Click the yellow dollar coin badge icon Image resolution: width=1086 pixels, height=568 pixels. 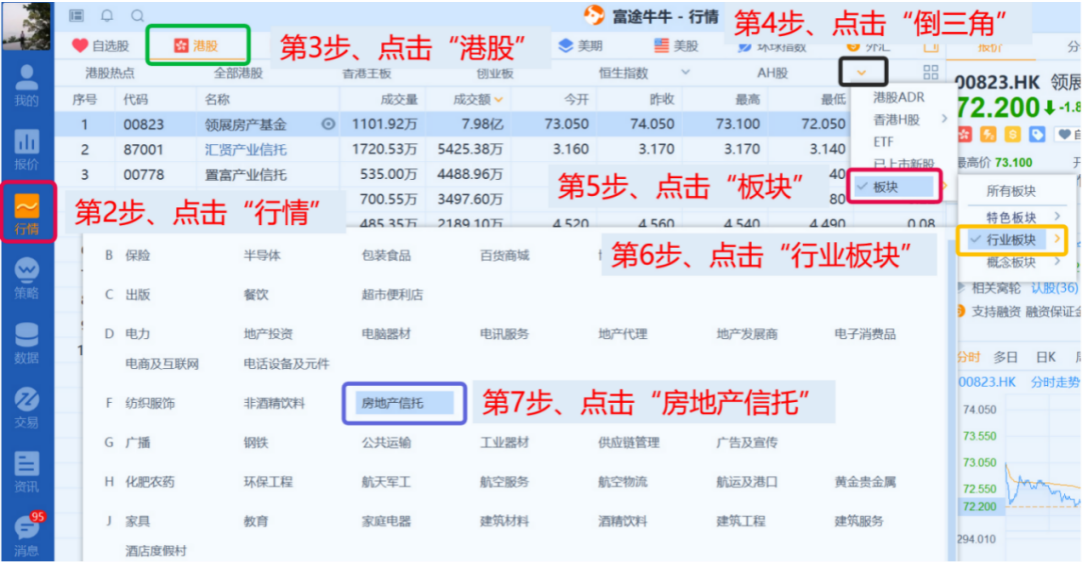pyautogui.click(x=1013, y=134)
